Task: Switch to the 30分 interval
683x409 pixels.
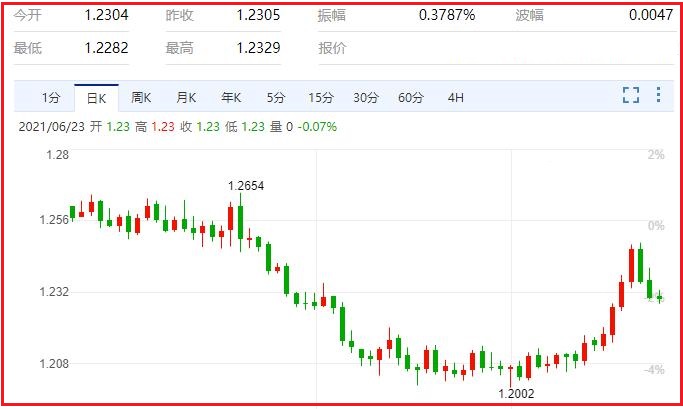Action: 366,98
